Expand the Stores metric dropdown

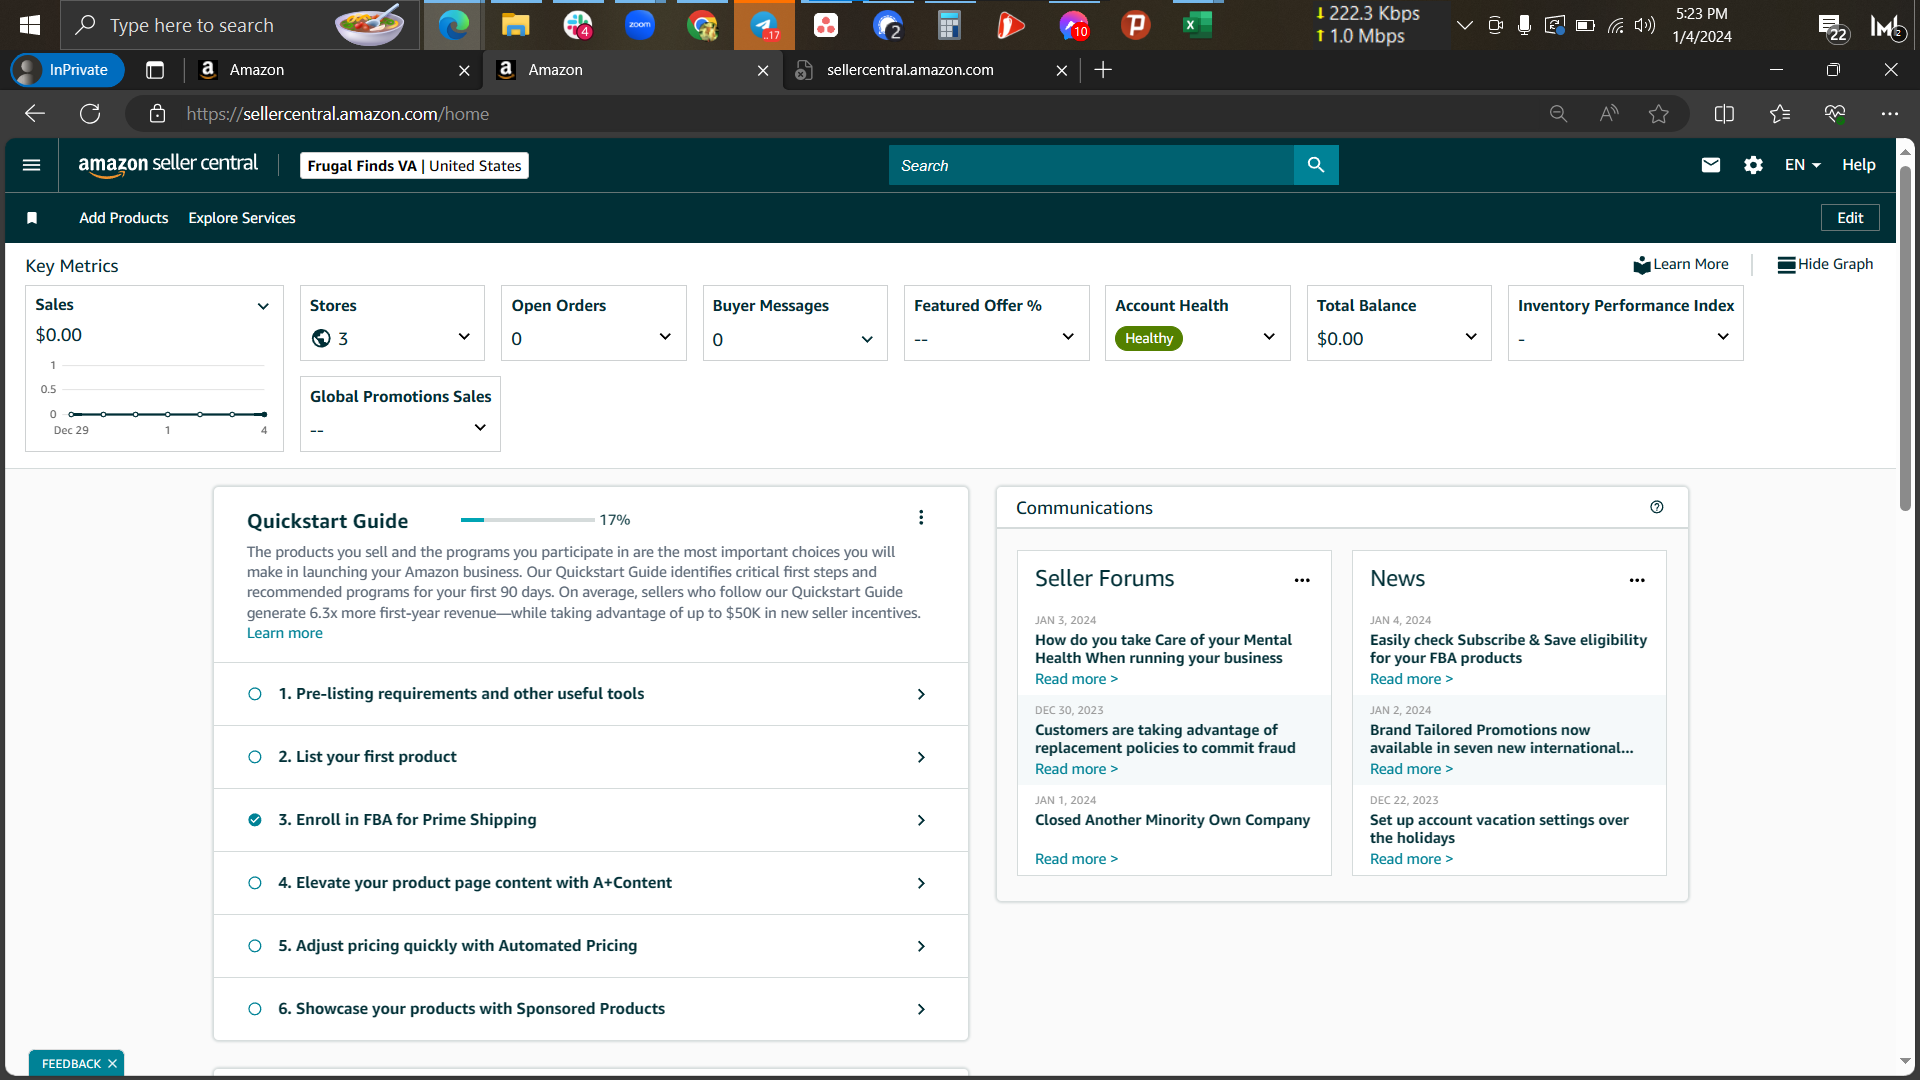[464, 337]
